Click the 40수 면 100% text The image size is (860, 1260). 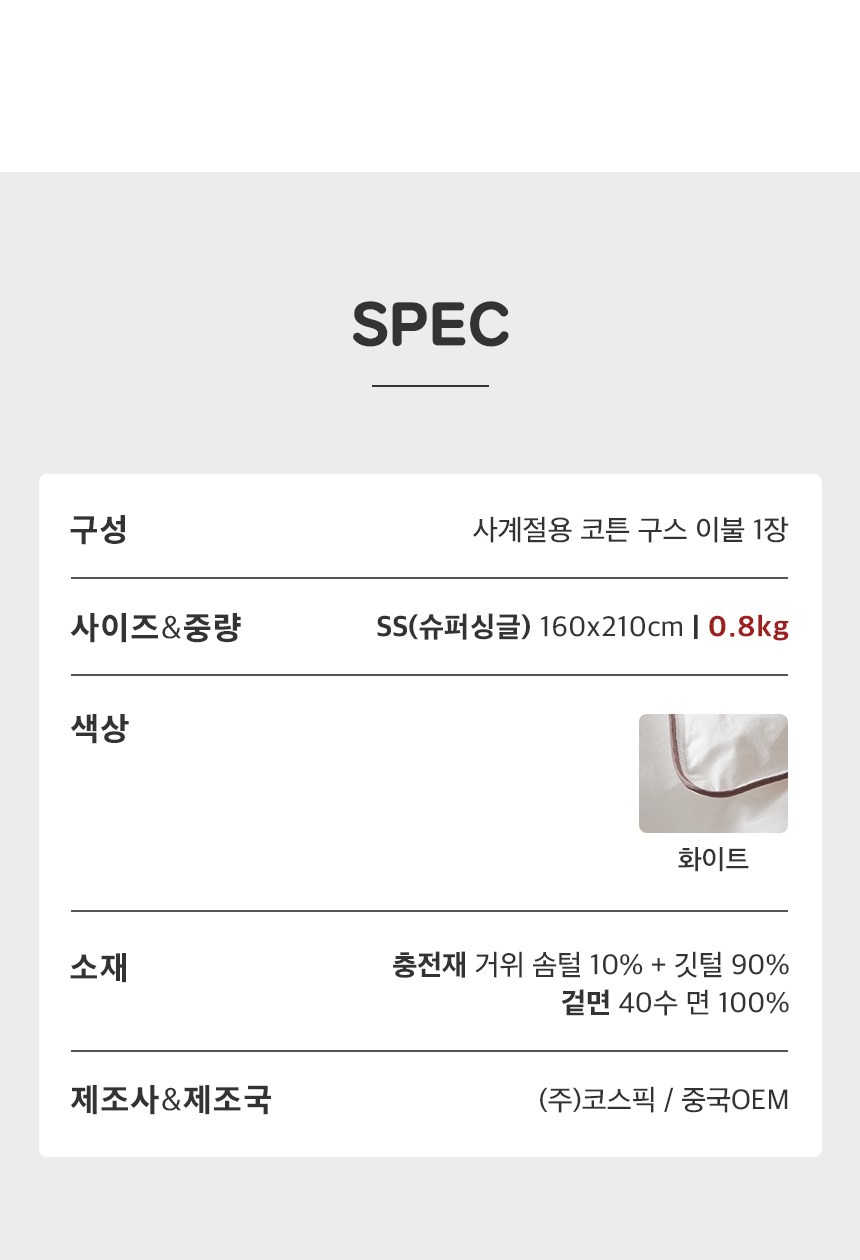click(704, 1002)
